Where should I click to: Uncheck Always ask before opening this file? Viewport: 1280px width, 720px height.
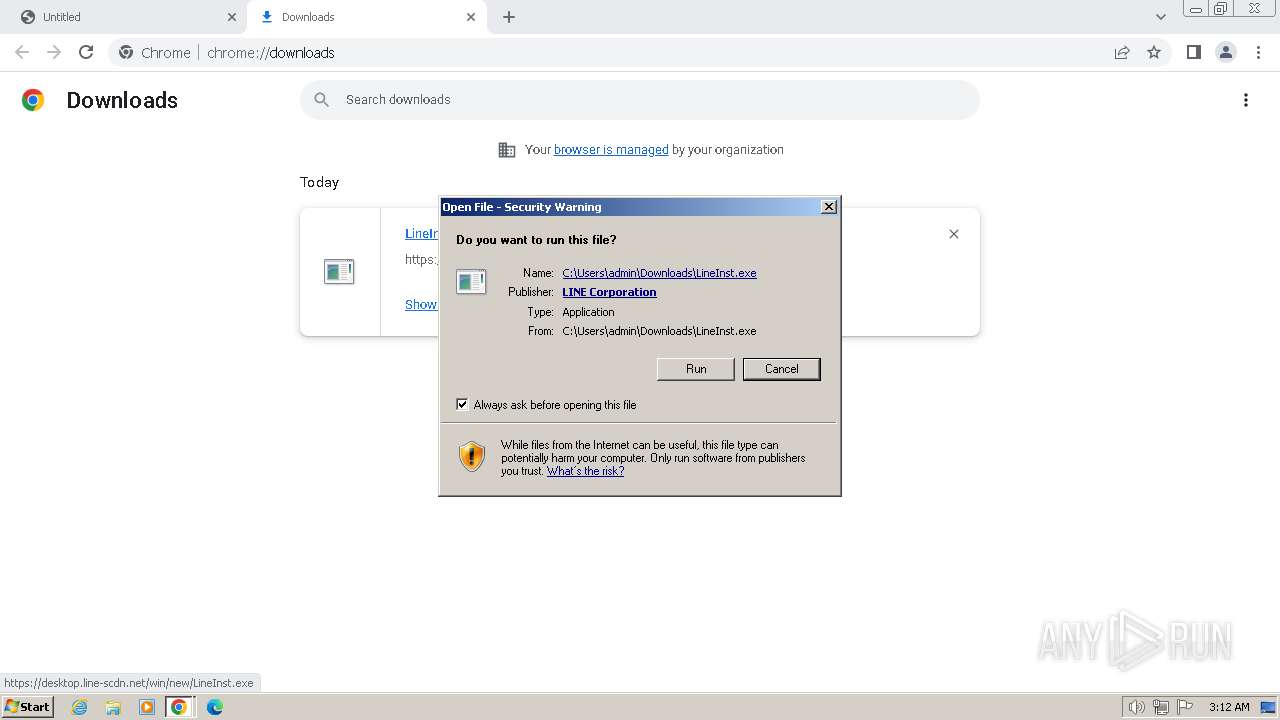(x=462, y=404)
